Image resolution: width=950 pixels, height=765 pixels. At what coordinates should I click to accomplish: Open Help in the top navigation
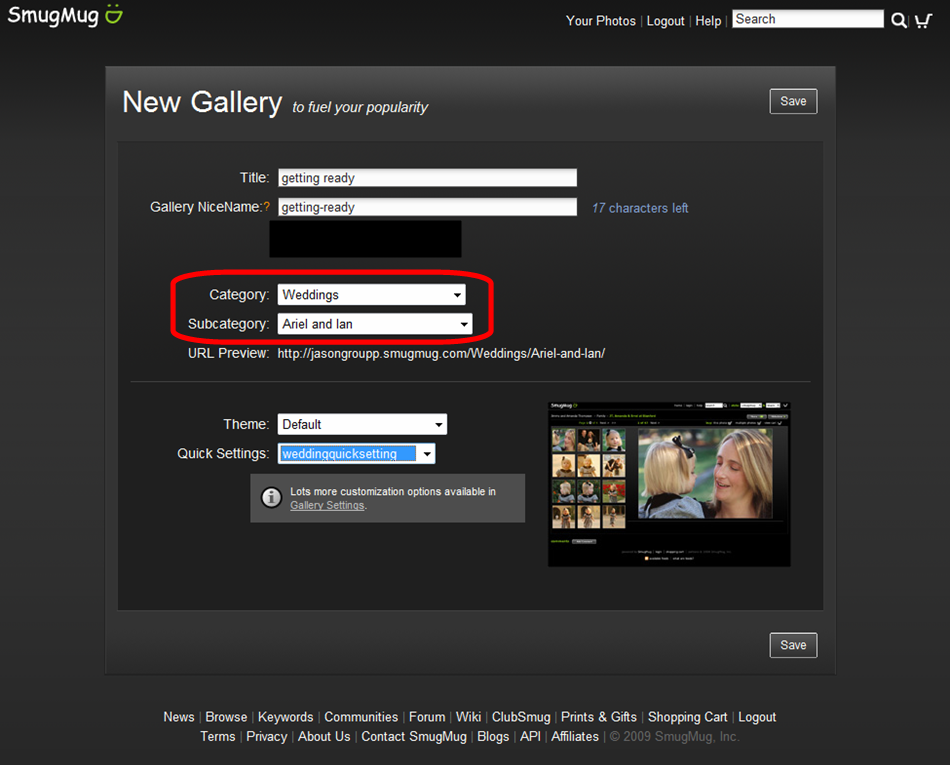(x=708, y=21)
